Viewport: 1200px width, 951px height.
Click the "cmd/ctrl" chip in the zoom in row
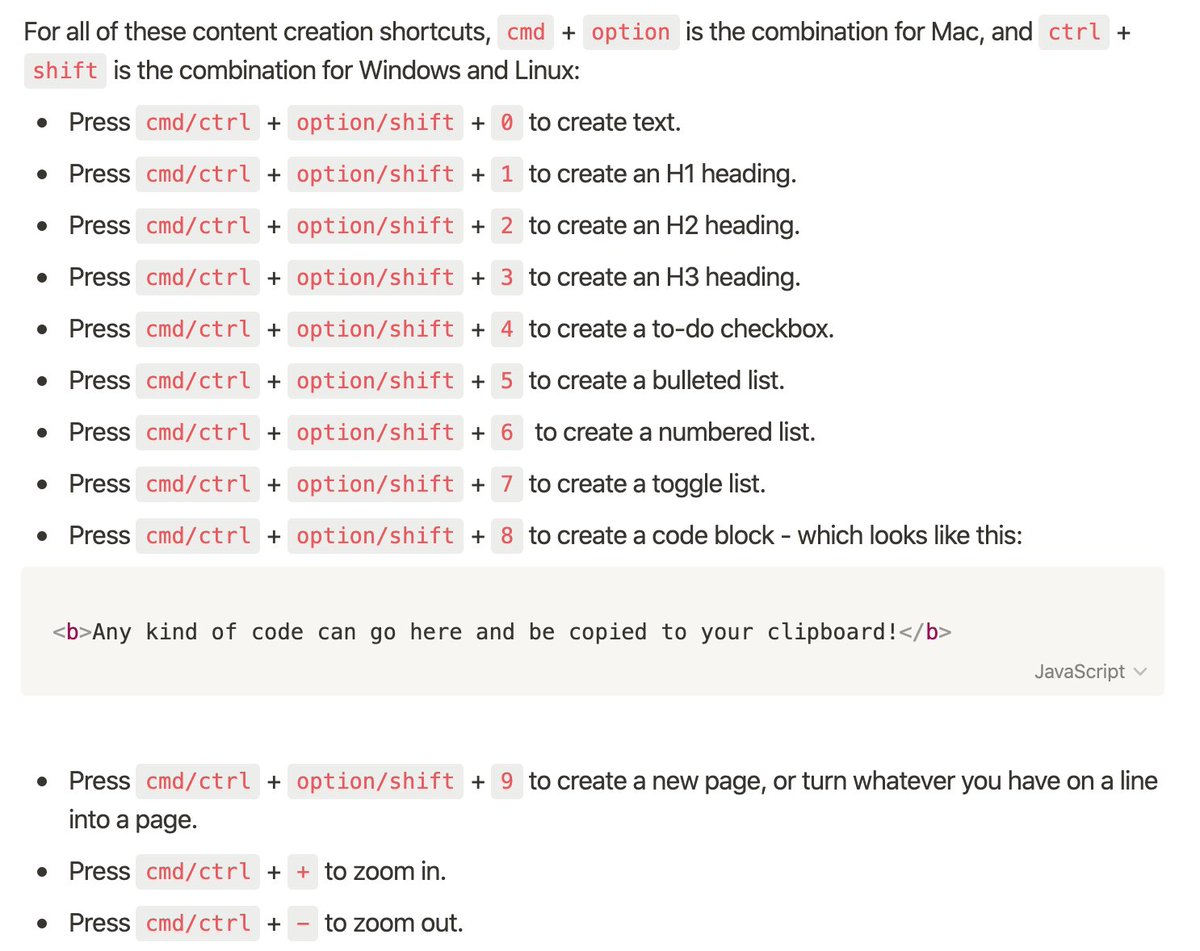click(x=198, y=872)
